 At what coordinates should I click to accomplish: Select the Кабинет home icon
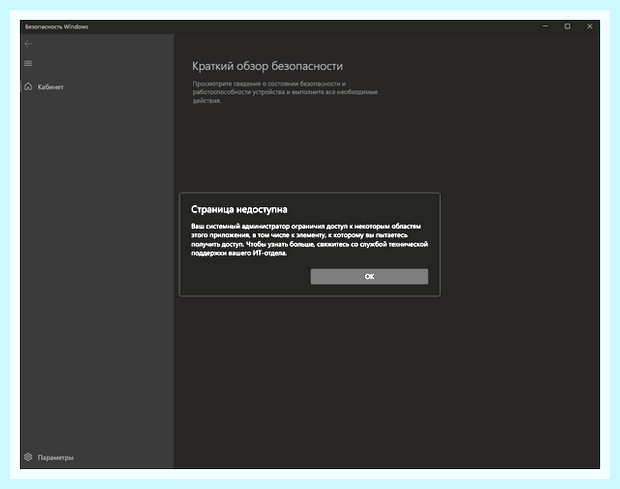coord(28,86)
